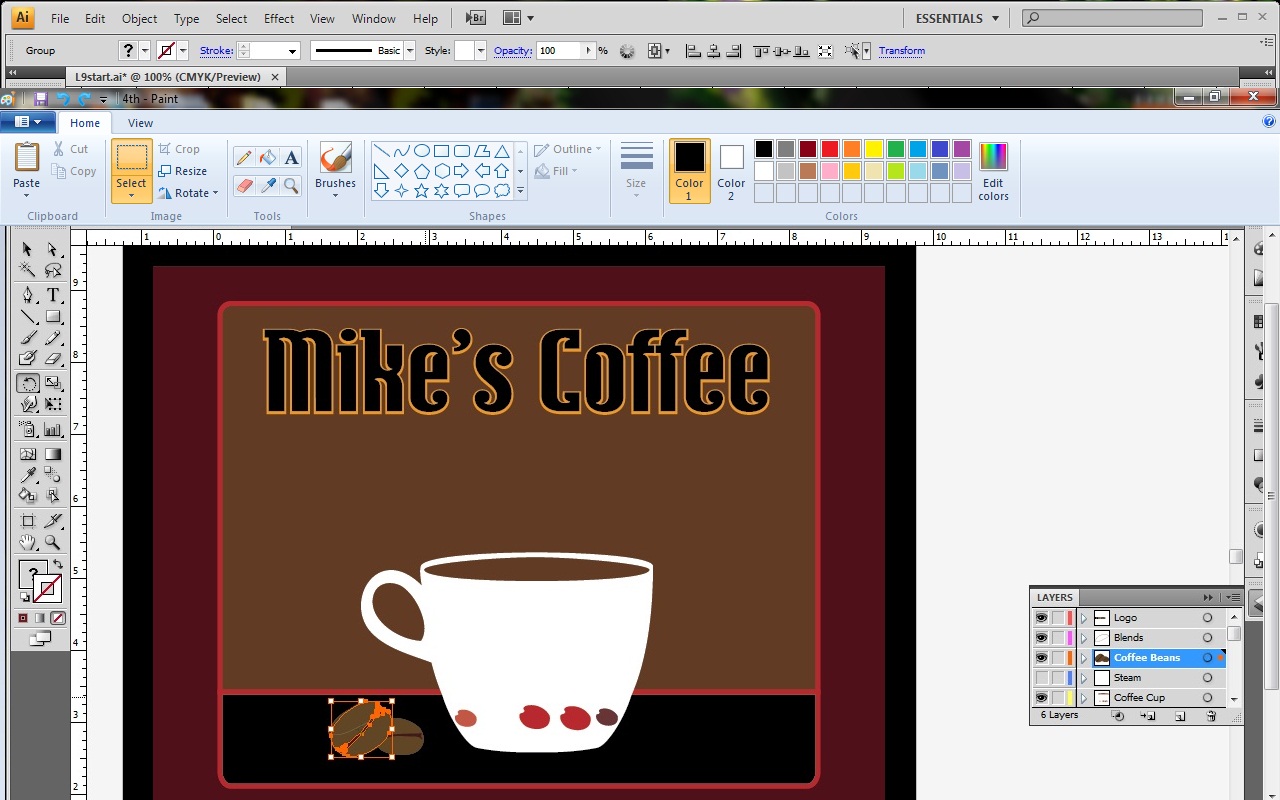The image size is (1280, 800).
Task: Switch to the View tab in Paint
Action: [x=140, y=122]
